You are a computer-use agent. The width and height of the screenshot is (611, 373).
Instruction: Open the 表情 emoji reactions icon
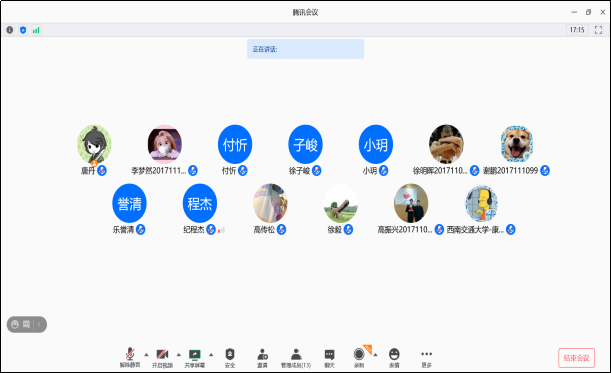[394, 358]
